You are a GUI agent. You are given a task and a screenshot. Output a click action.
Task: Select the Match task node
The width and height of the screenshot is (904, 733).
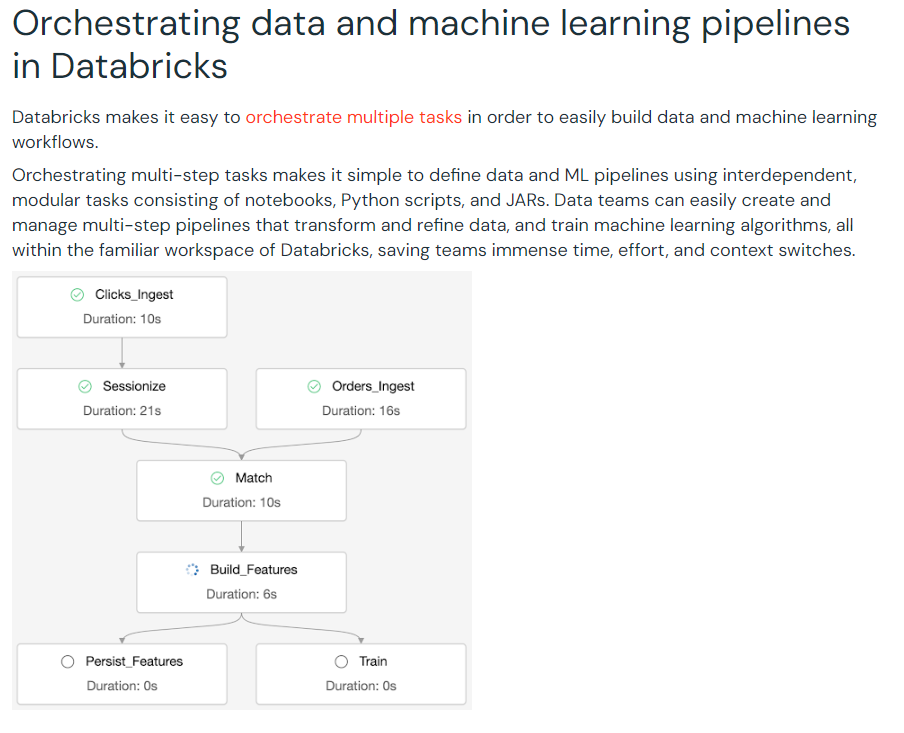(242, 490)
